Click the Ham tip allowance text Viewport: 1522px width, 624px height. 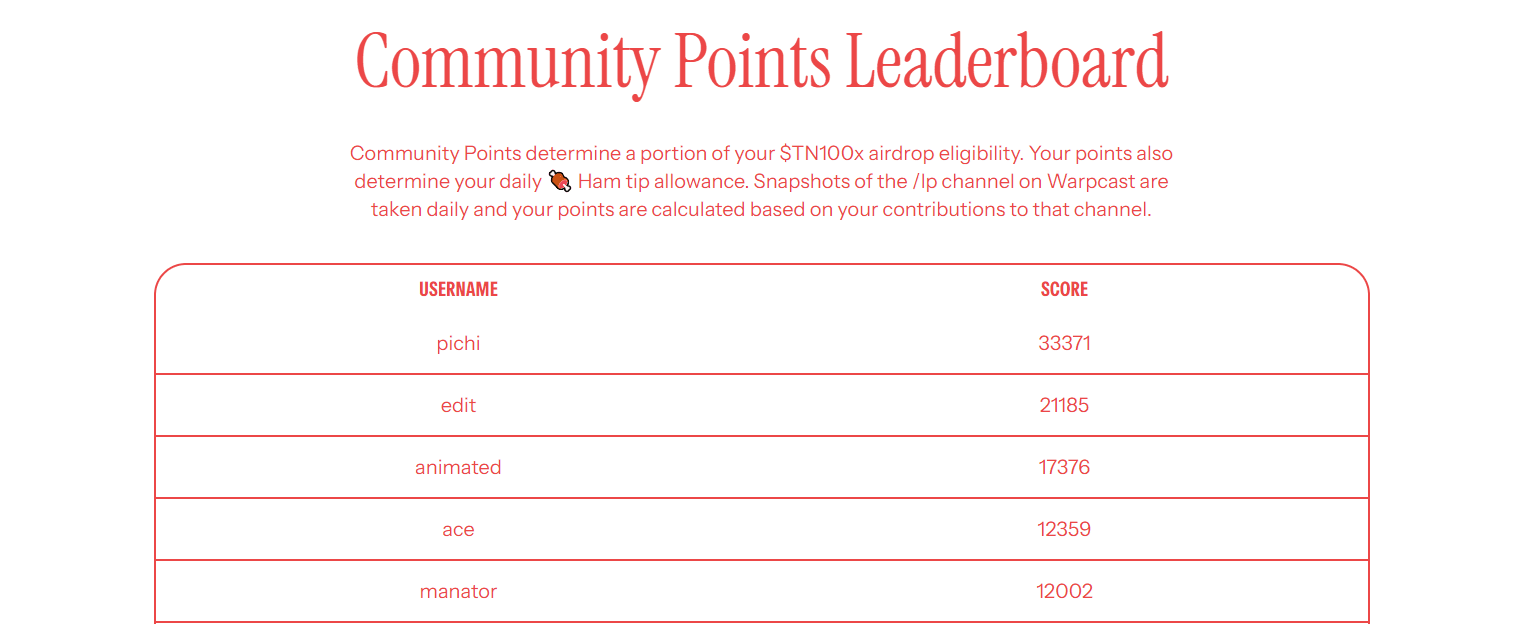point(663,182)
